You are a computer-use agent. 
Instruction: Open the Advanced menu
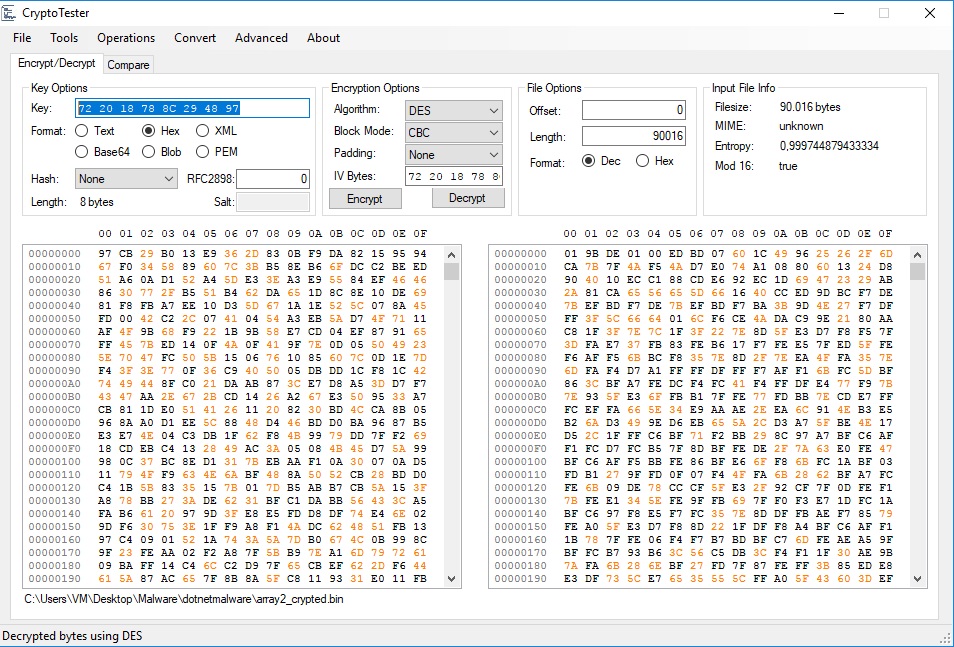pos(261,38)
